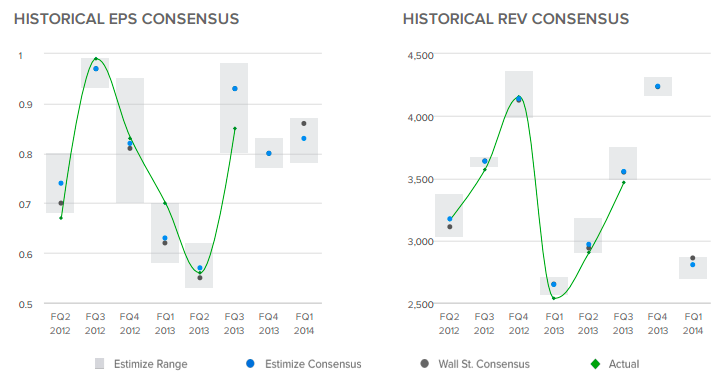Select the EPS Wall St. Consensus dot for FQ2 2013
Viewport: 722px width, 387px height.
tap(200, 278)
